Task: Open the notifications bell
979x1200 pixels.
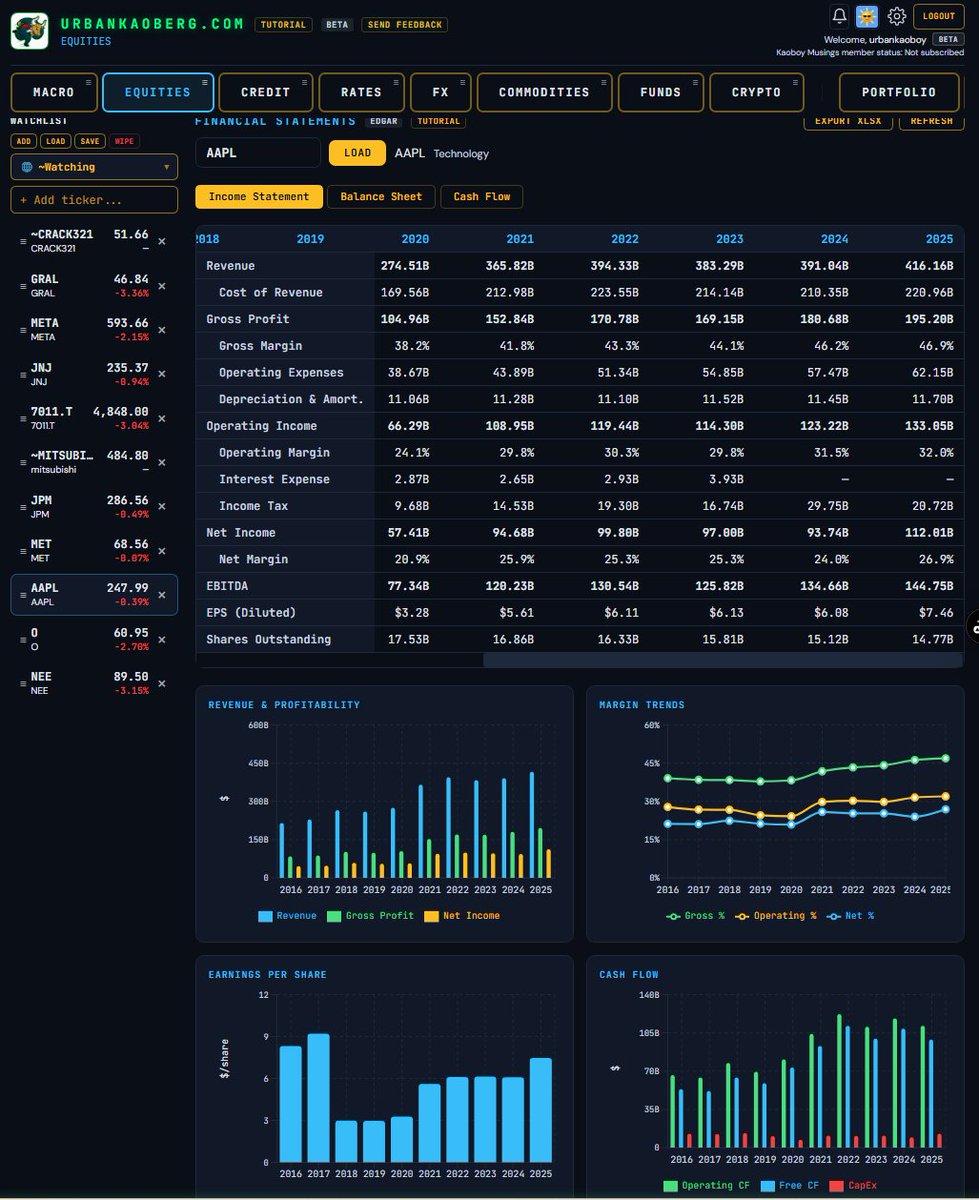Action: pyautogui.click(x=840, y=16)
